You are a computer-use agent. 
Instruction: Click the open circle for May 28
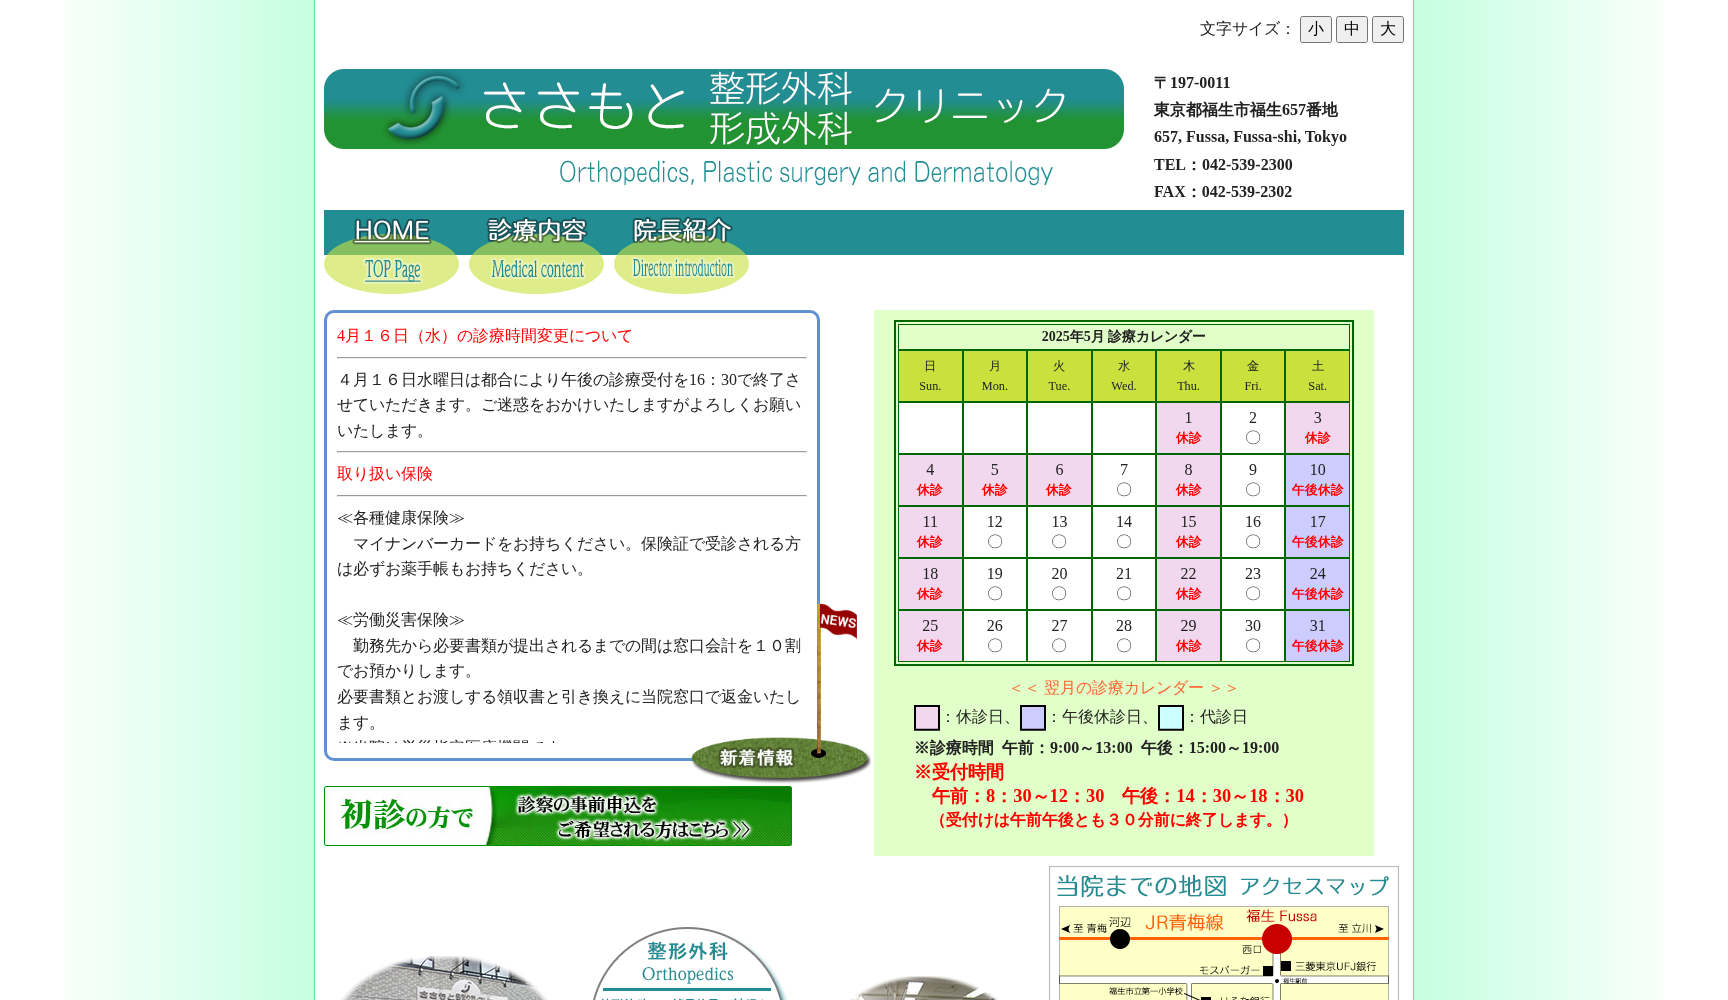click(x=1124, y=646)
